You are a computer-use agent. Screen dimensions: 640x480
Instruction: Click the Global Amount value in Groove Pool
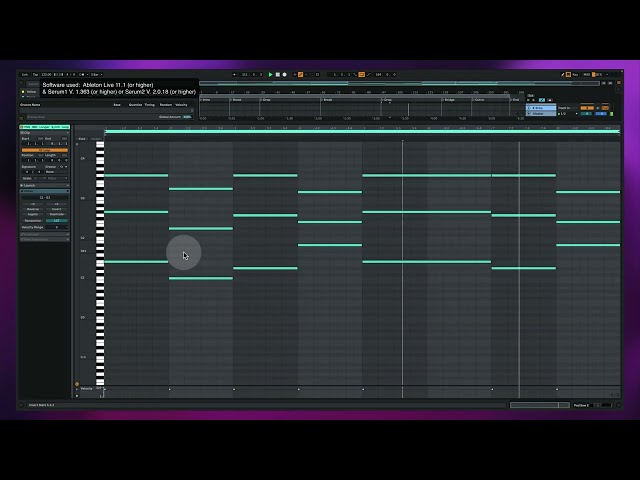[x=187, y=117]
